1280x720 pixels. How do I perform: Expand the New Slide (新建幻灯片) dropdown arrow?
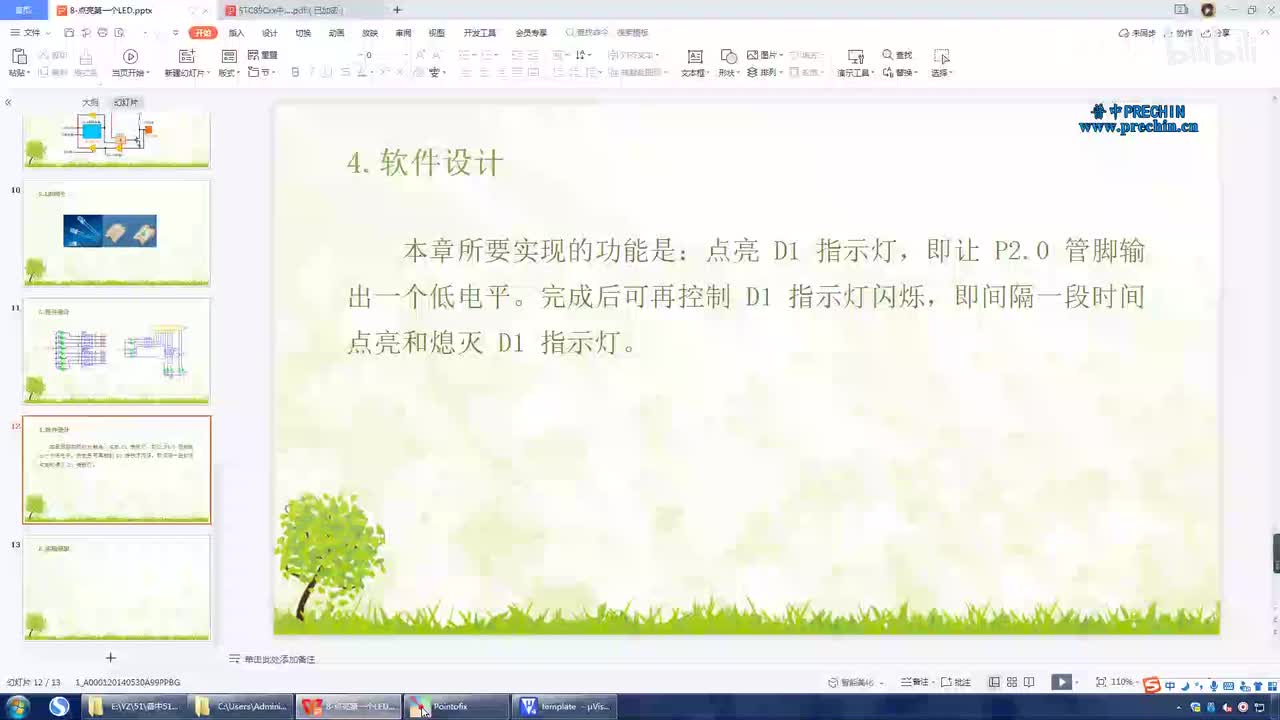click(207, 73)
